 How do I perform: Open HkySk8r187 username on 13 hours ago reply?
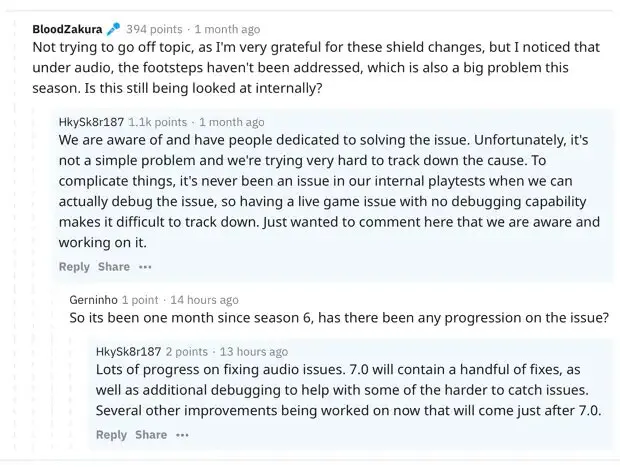[129, 352]
